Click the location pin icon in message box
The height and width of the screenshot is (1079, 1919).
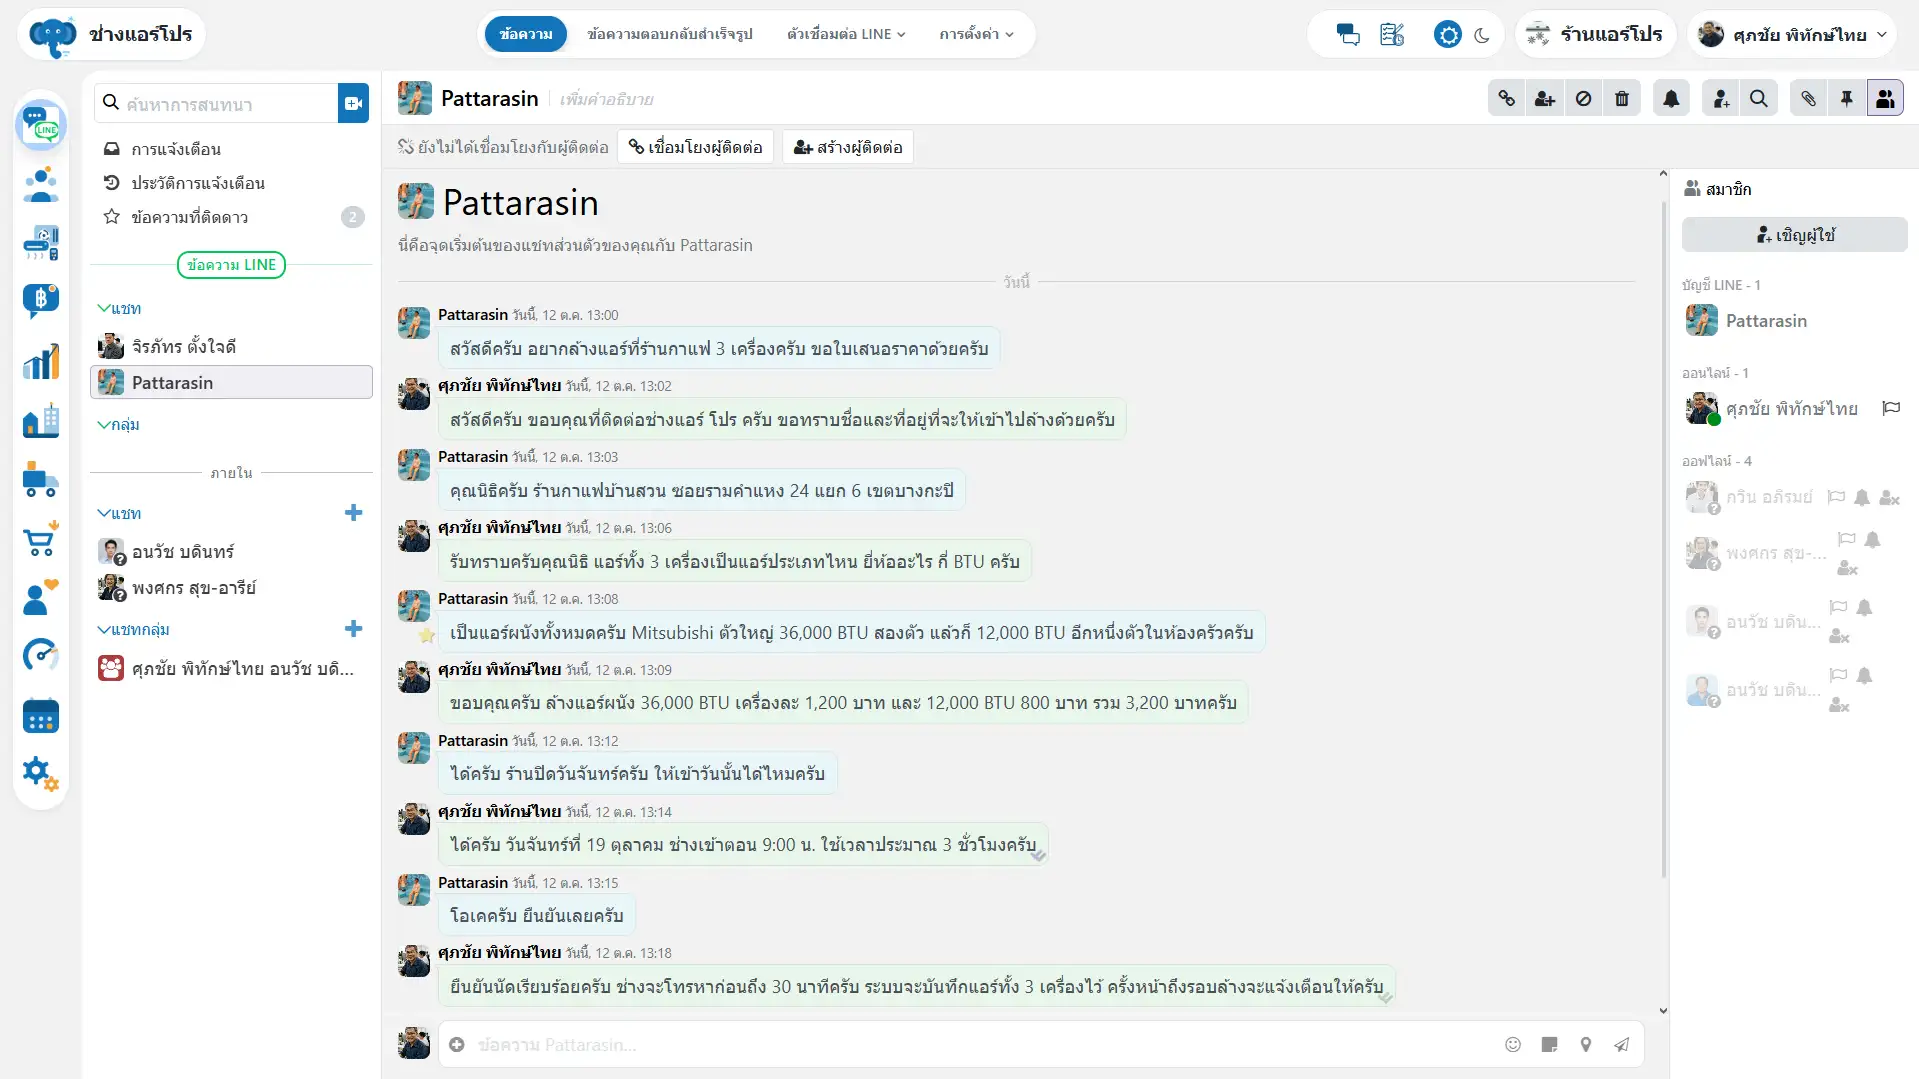pyautogui.click(x=1585, y=1044)
